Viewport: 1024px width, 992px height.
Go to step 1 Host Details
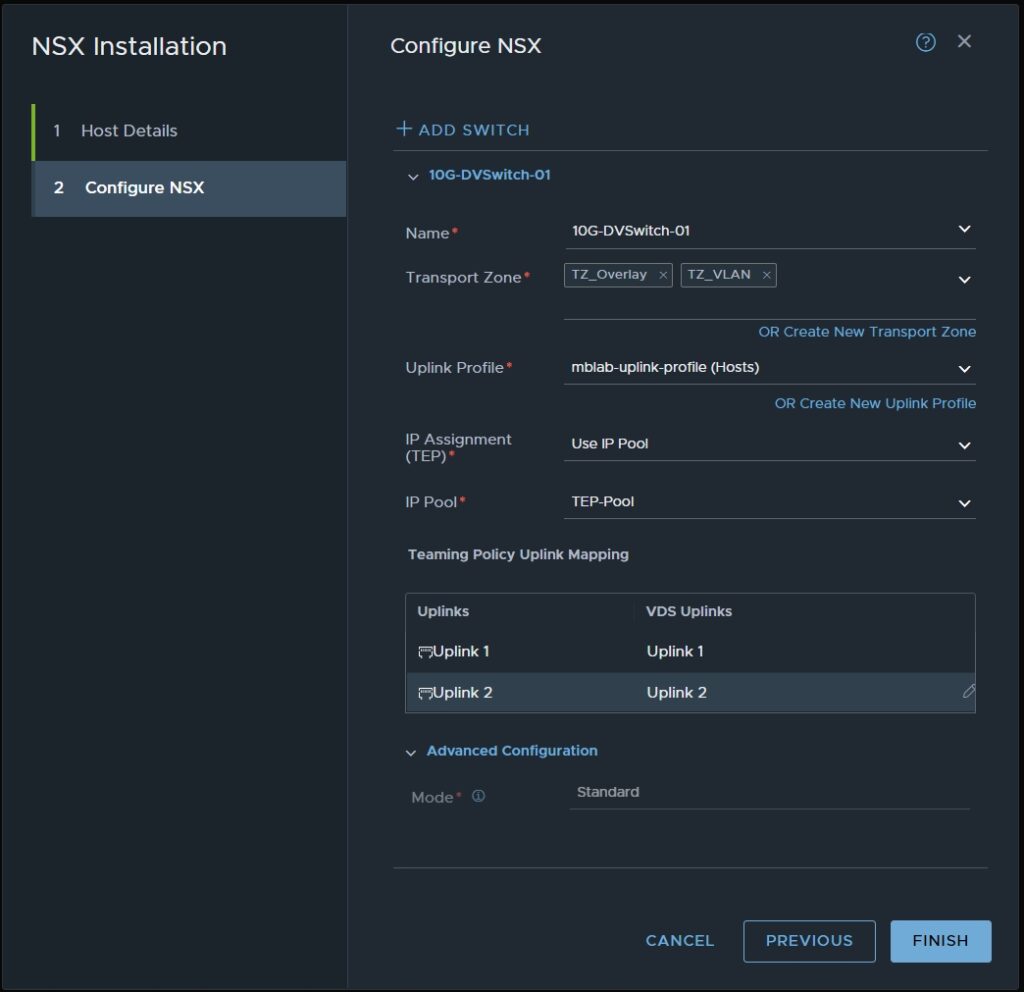coord(189,131)
